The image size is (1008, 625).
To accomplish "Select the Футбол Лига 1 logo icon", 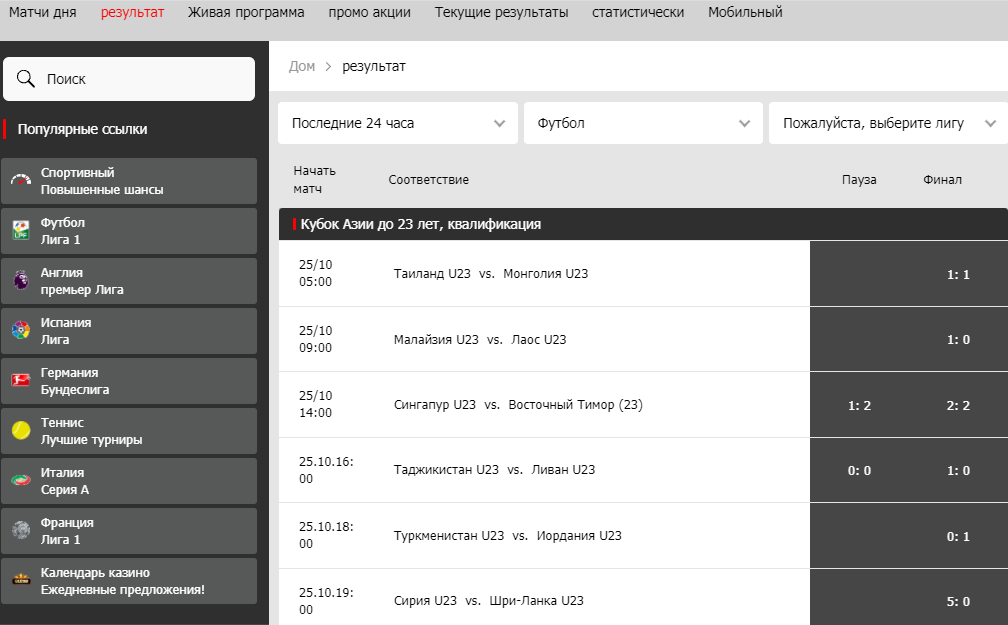I will pyautogui.click(x=21, y=230).
